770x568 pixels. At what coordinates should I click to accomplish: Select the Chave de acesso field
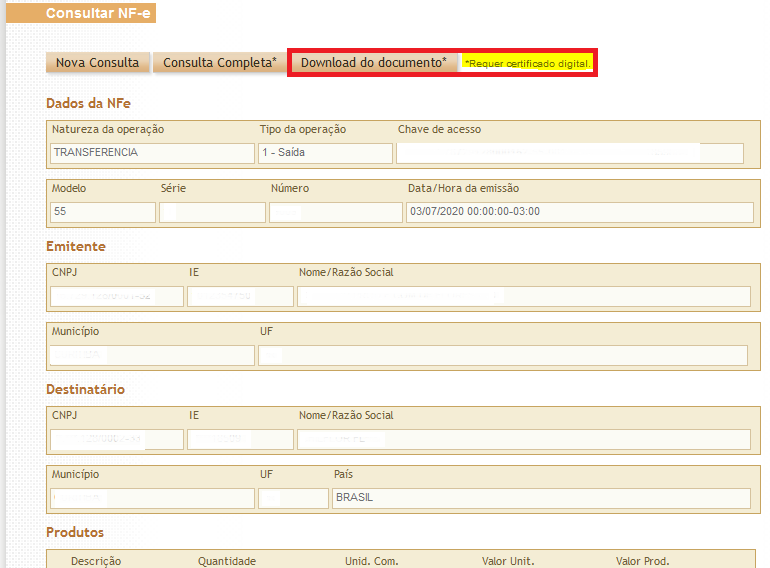[570, 153]
